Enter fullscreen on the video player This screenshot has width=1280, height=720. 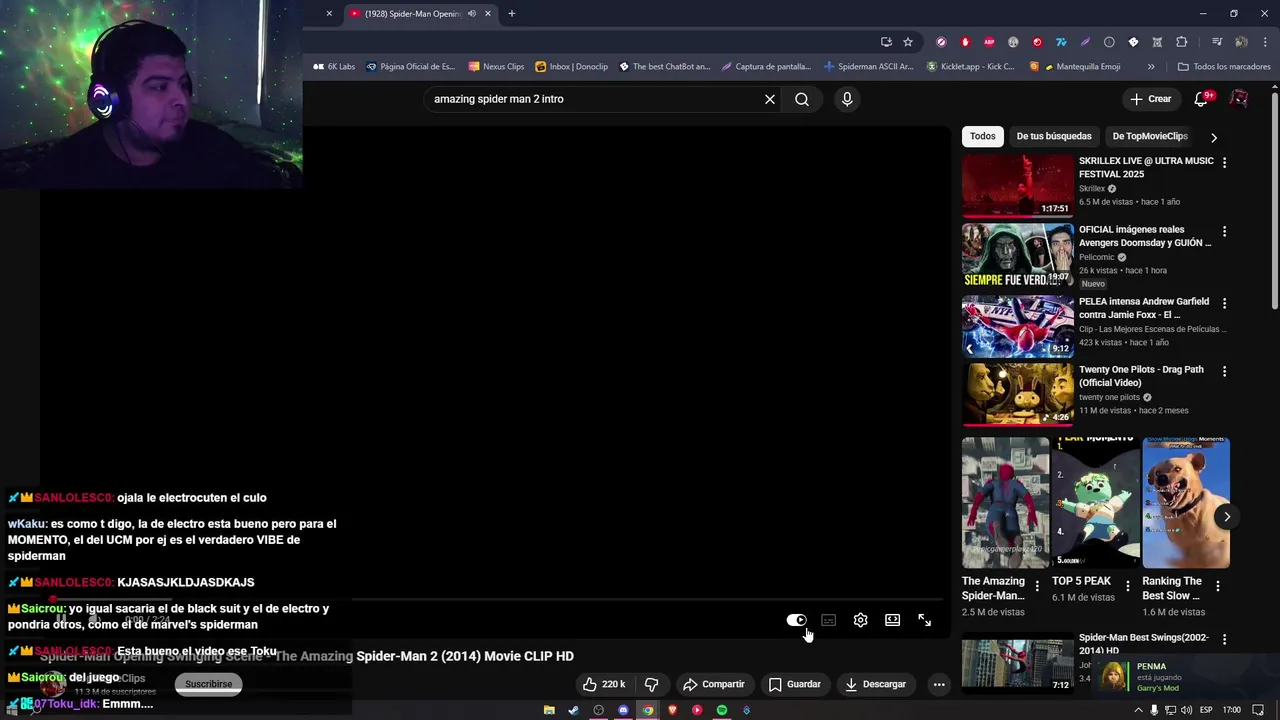tap(924, 620)
